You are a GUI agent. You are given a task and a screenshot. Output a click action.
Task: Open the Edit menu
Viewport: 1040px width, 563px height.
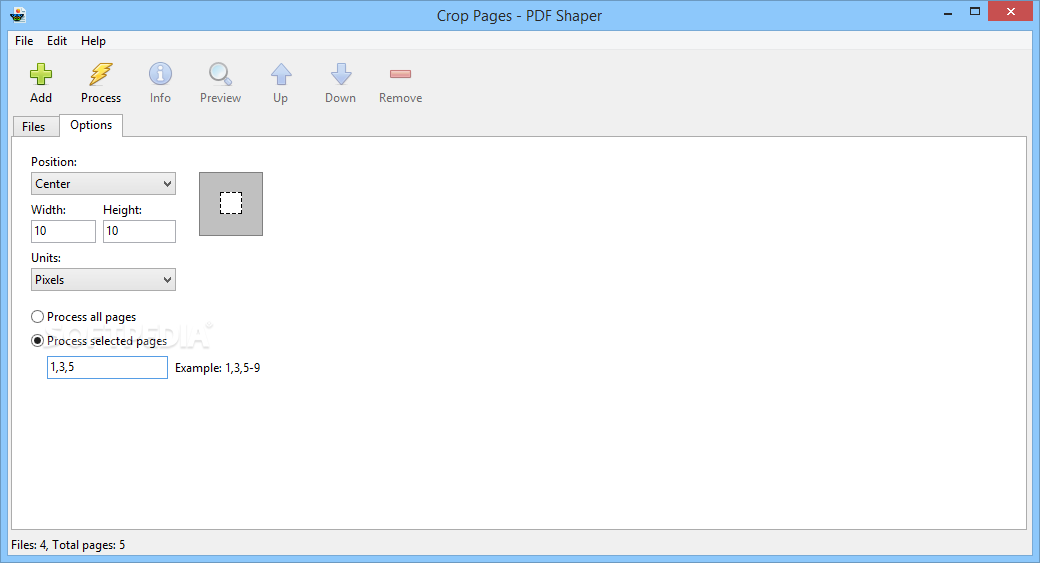[x=57, y=40]
